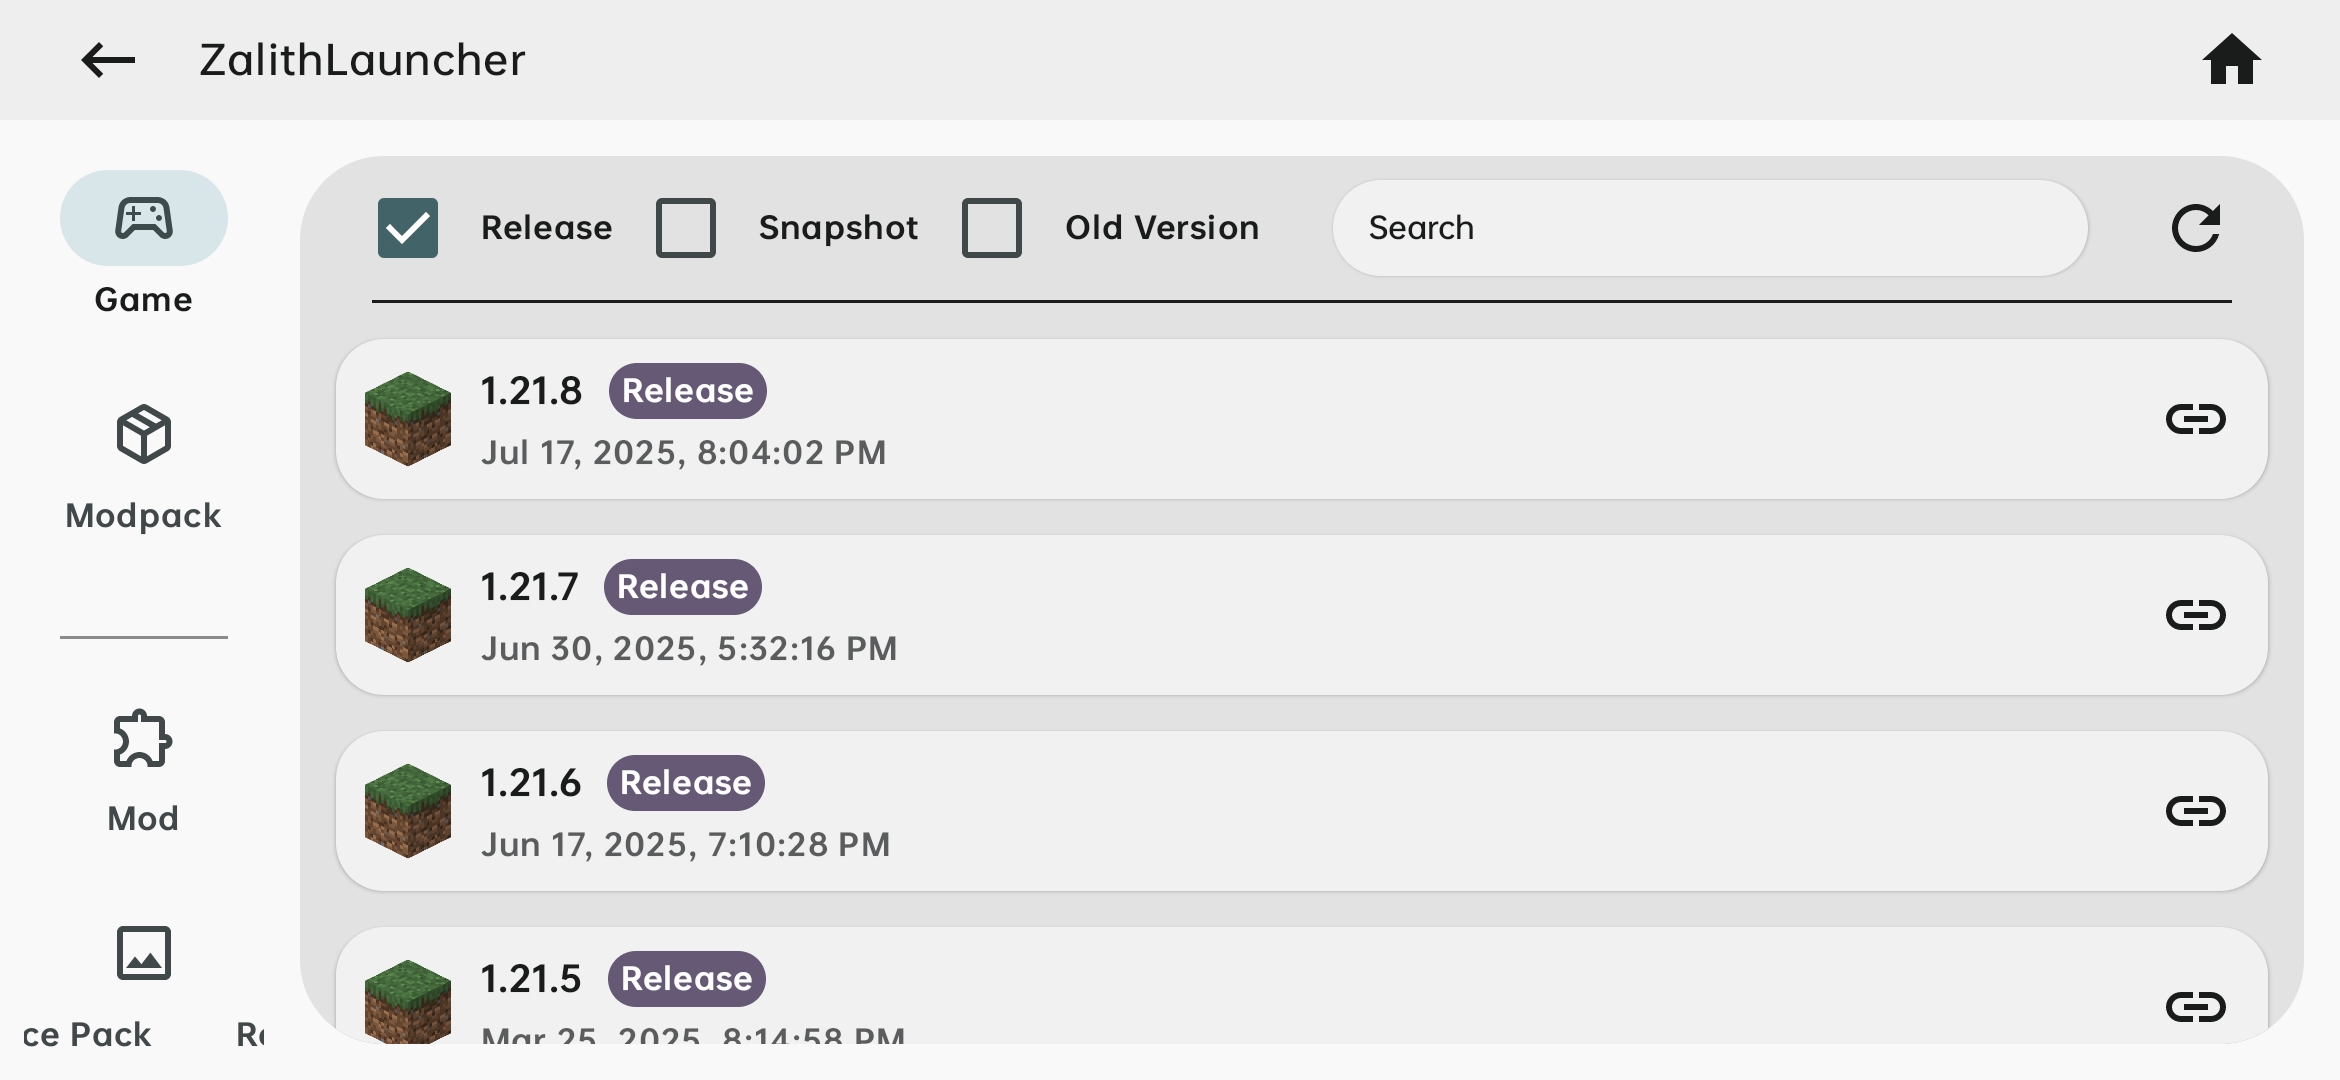Click the refresh icon beside the search bar
Viewport: 2340px width, 1080px height.
(2196, 227)
